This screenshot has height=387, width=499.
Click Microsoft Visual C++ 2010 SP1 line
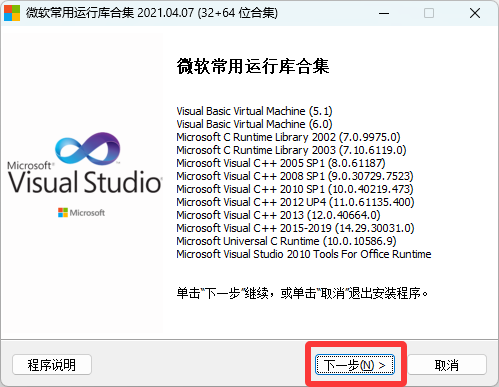tap(295, 189)
